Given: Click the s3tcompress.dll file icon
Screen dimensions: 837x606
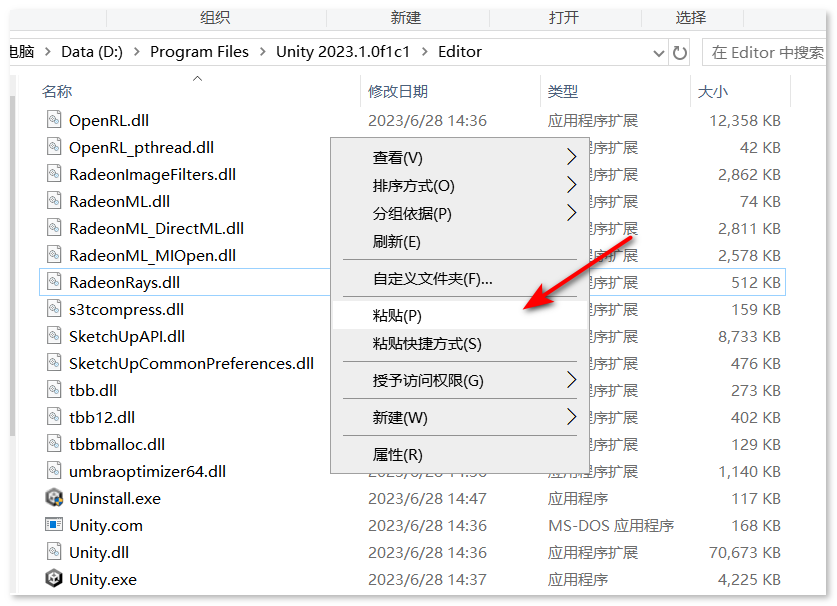Looking at the screenshot, I should pos(54,308).
